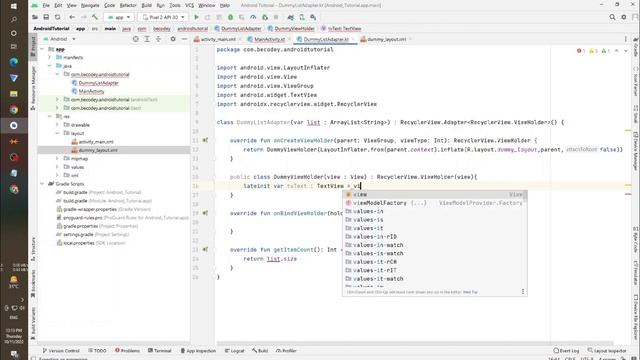Collapse the layout folder
Image resolution: width=640 pixels, height=360 pixels.
pyautogui.click(x=57, y=133)
